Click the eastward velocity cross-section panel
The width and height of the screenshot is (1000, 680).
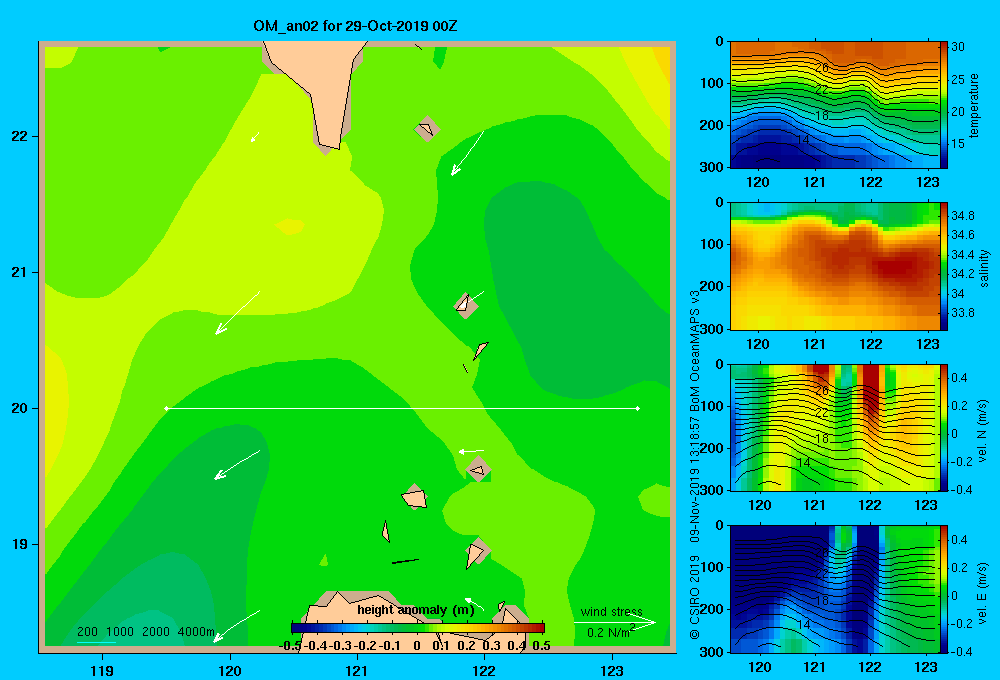pyautogui.click(x=834, y=589)
